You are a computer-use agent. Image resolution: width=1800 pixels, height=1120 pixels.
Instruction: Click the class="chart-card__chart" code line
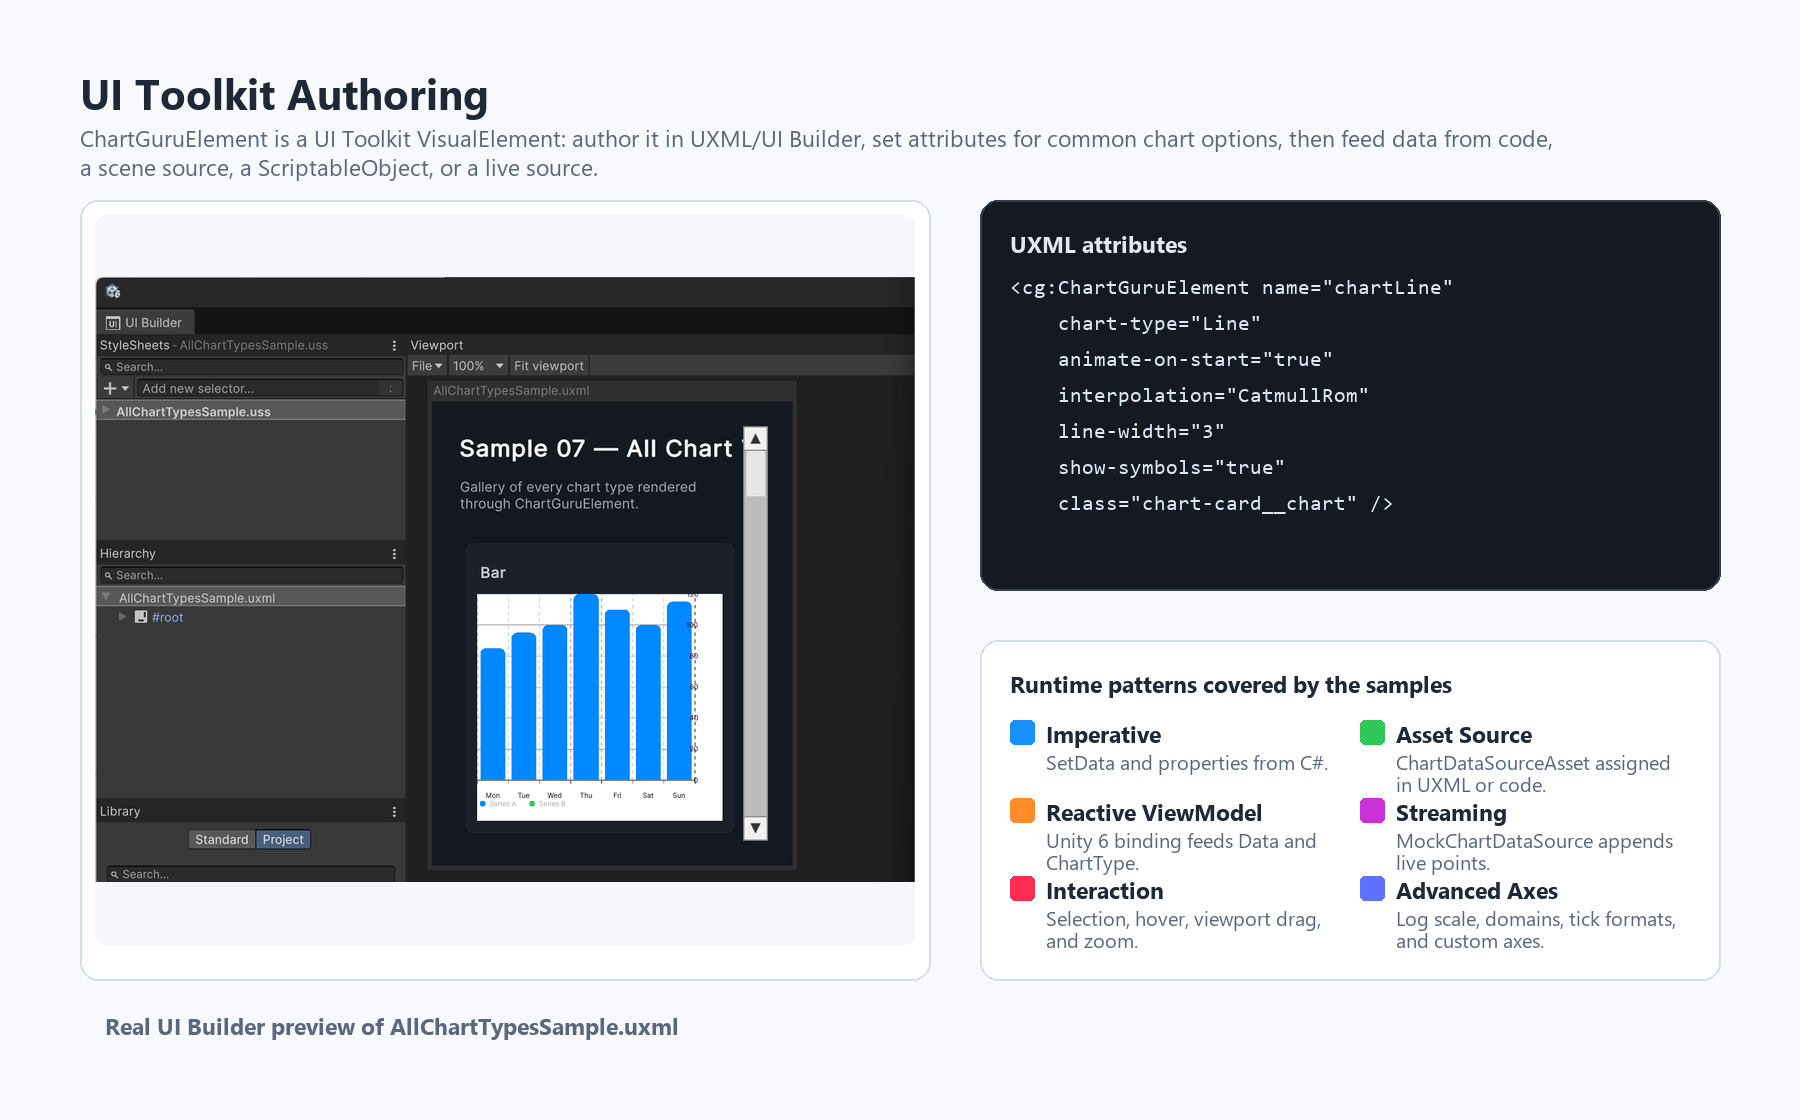coord(1225,503)
